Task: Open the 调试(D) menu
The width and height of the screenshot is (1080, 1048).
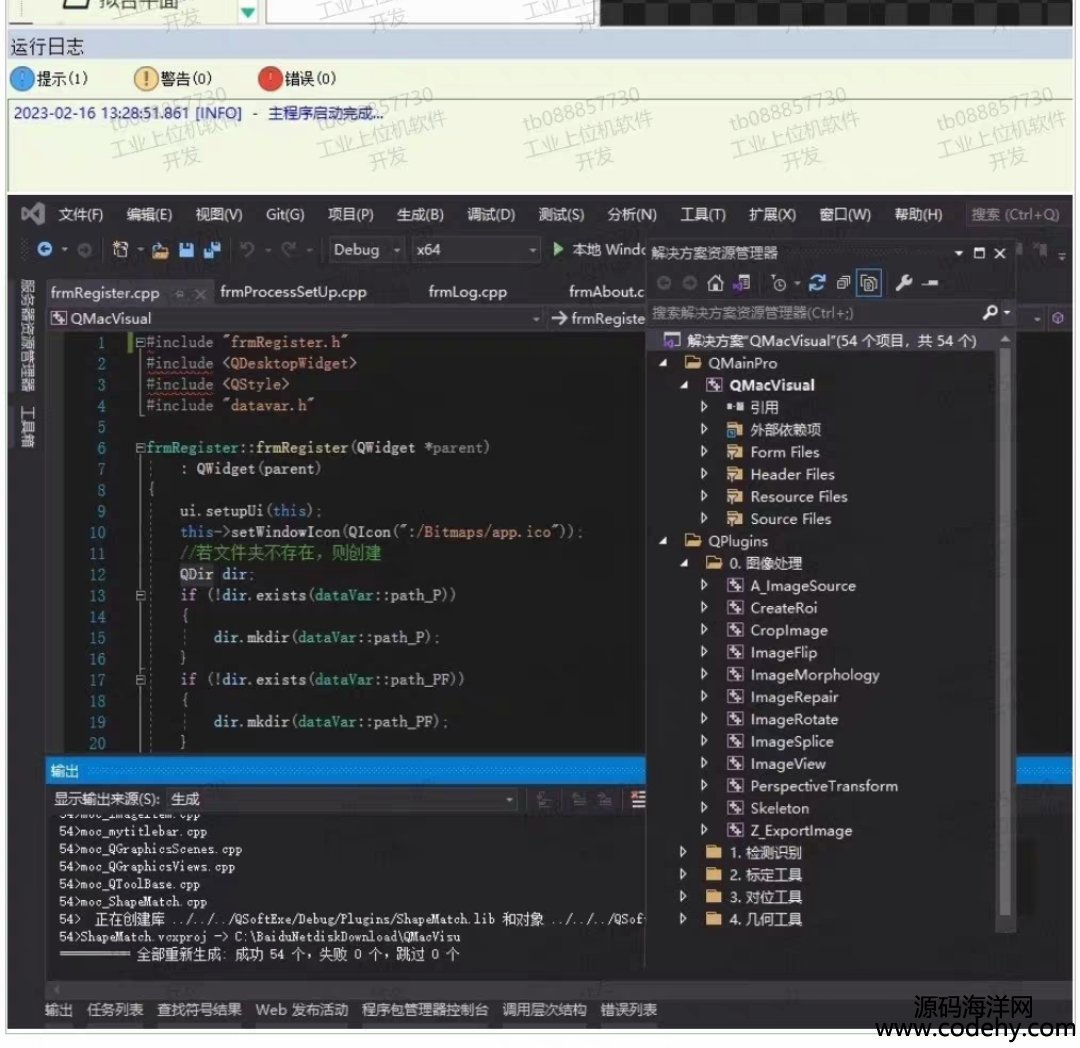Action: tap(491, 215)
